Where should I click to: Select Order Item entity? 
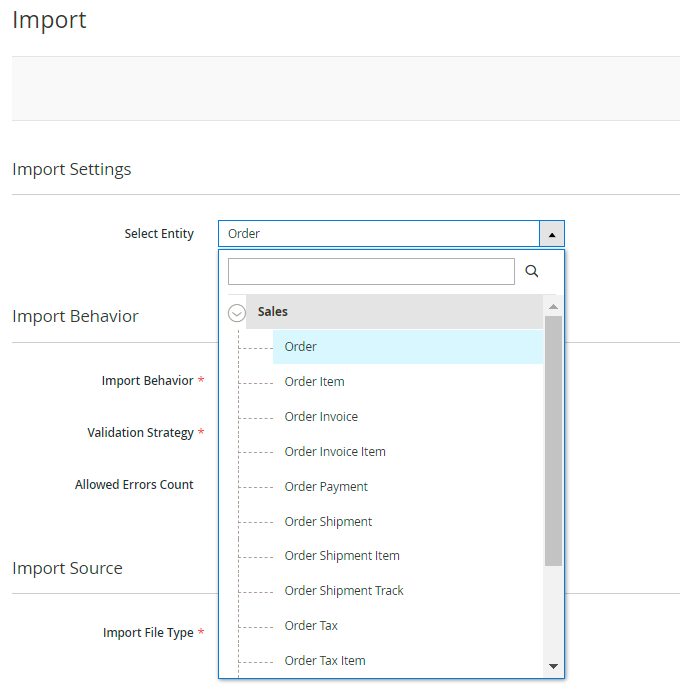pos(314,382)
